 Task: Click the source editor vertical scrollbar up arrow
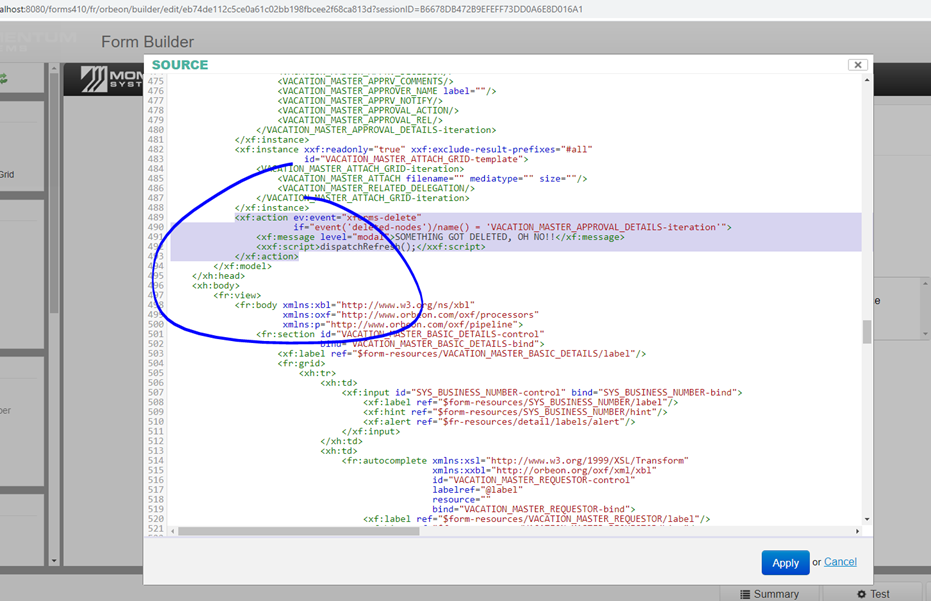(867, 80)
